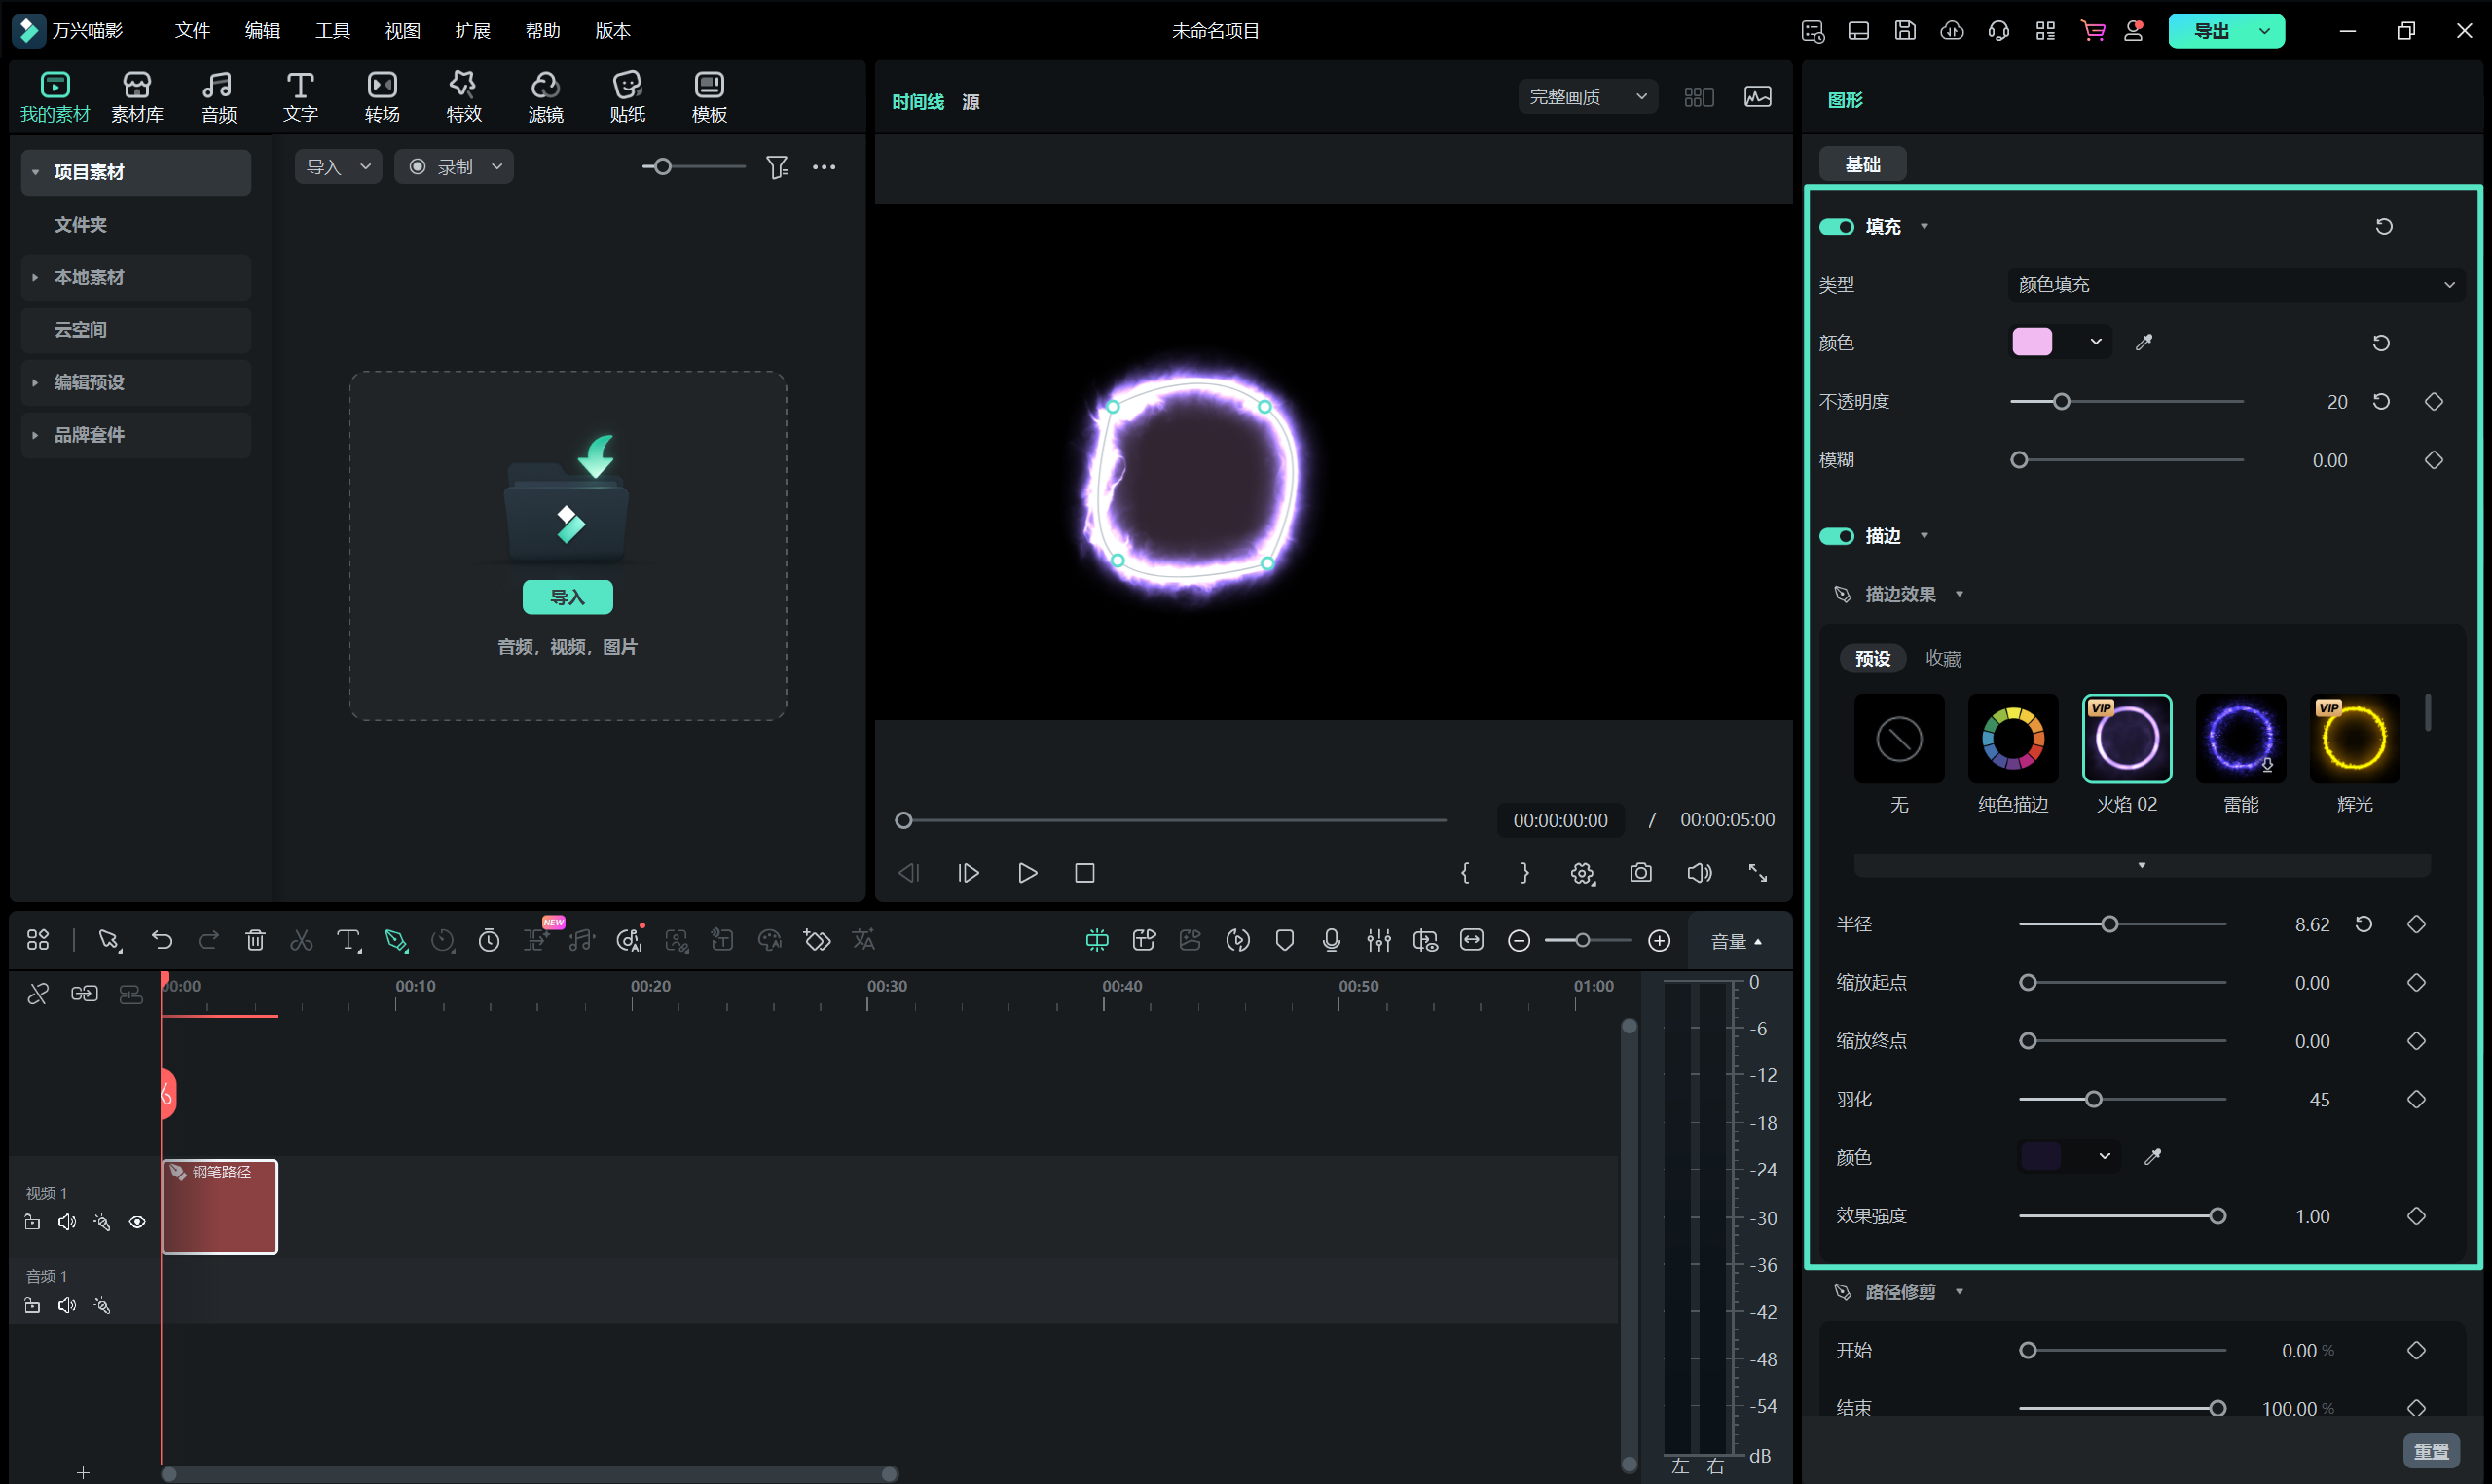Open the 类型 颜色填充 dropdown
The image size is (2492, 1484).
coord(2235,285)
